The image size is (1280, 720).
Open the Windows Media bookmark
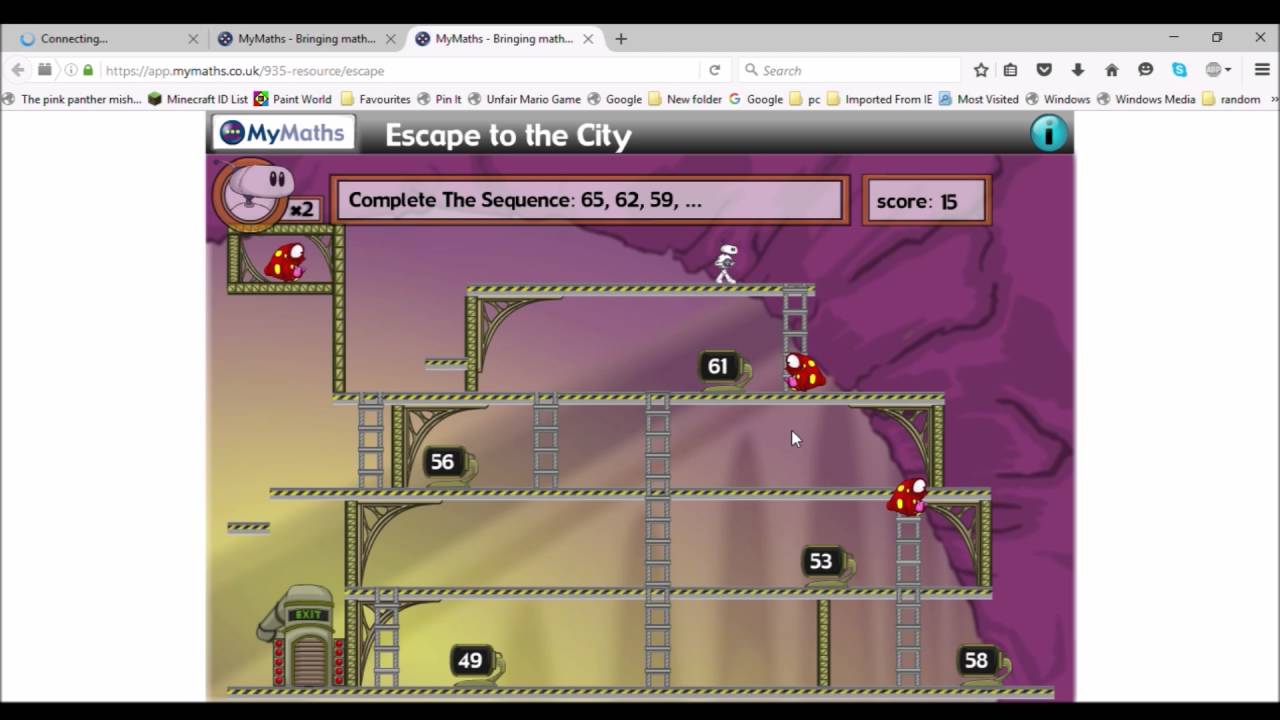1146,99
